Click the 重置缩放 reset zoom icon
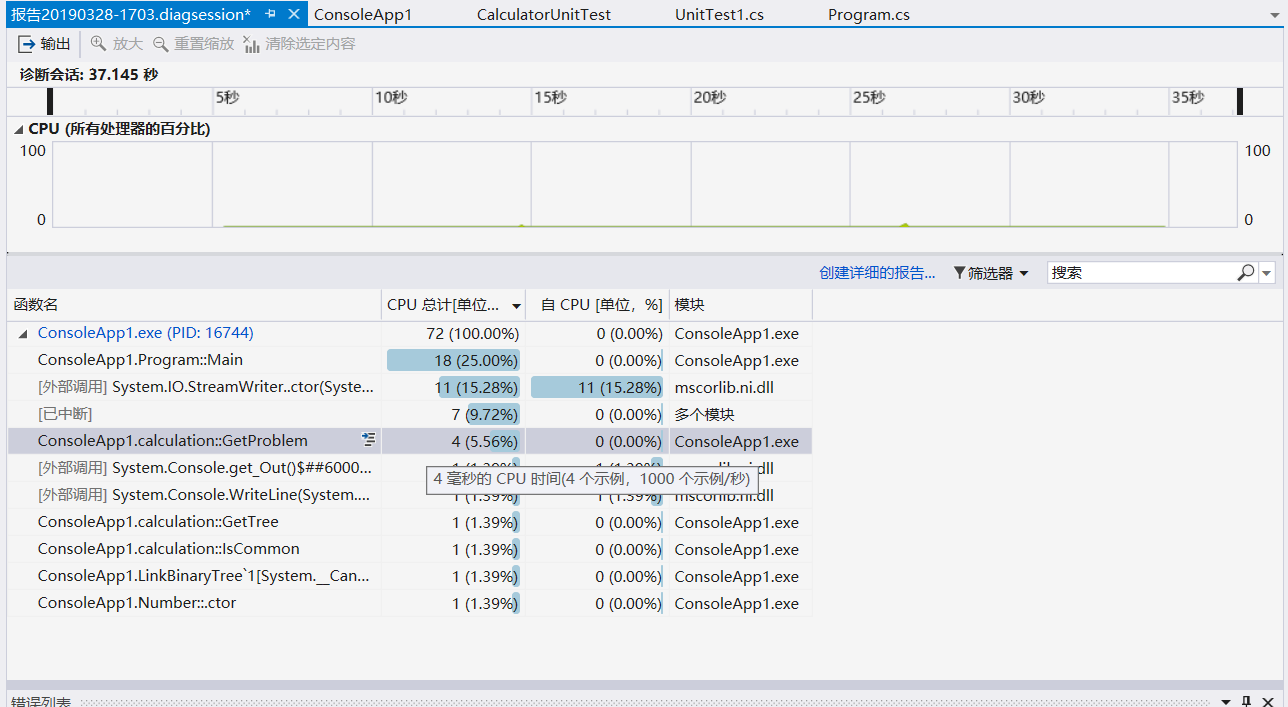Screen dimensions: 1288x707 pos(160,44)
